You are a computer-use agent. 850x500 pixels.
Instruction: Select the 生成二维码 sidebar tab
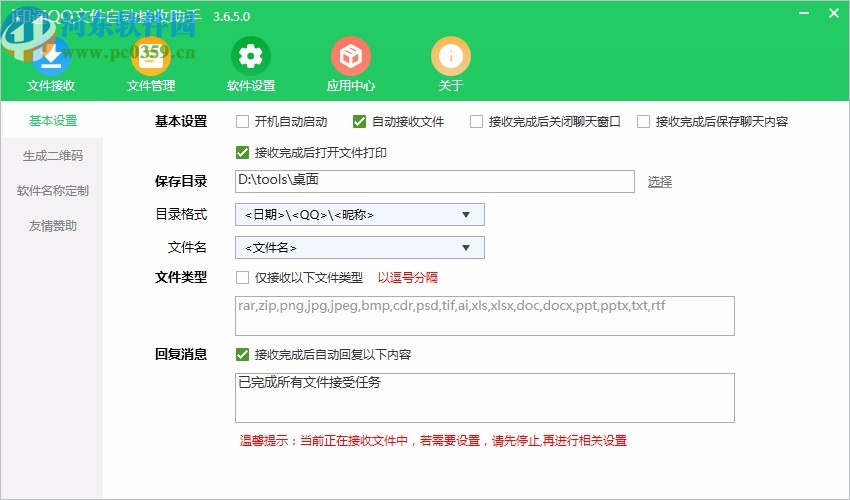53,156
